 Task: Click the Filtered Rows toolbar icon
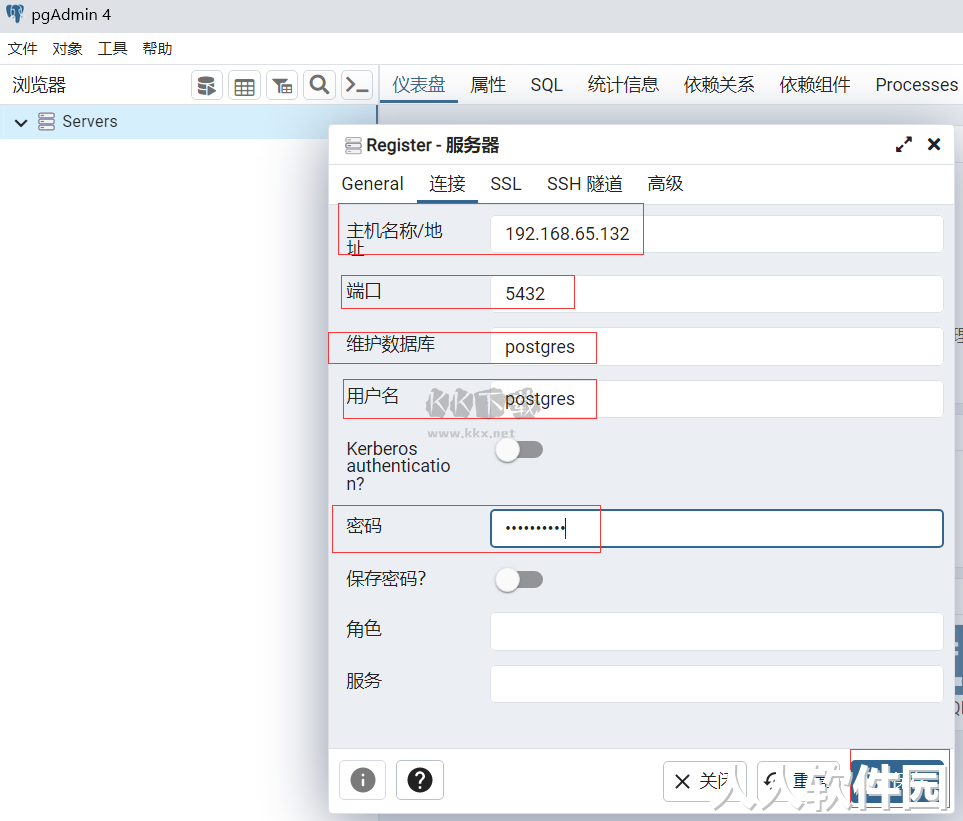282,85
